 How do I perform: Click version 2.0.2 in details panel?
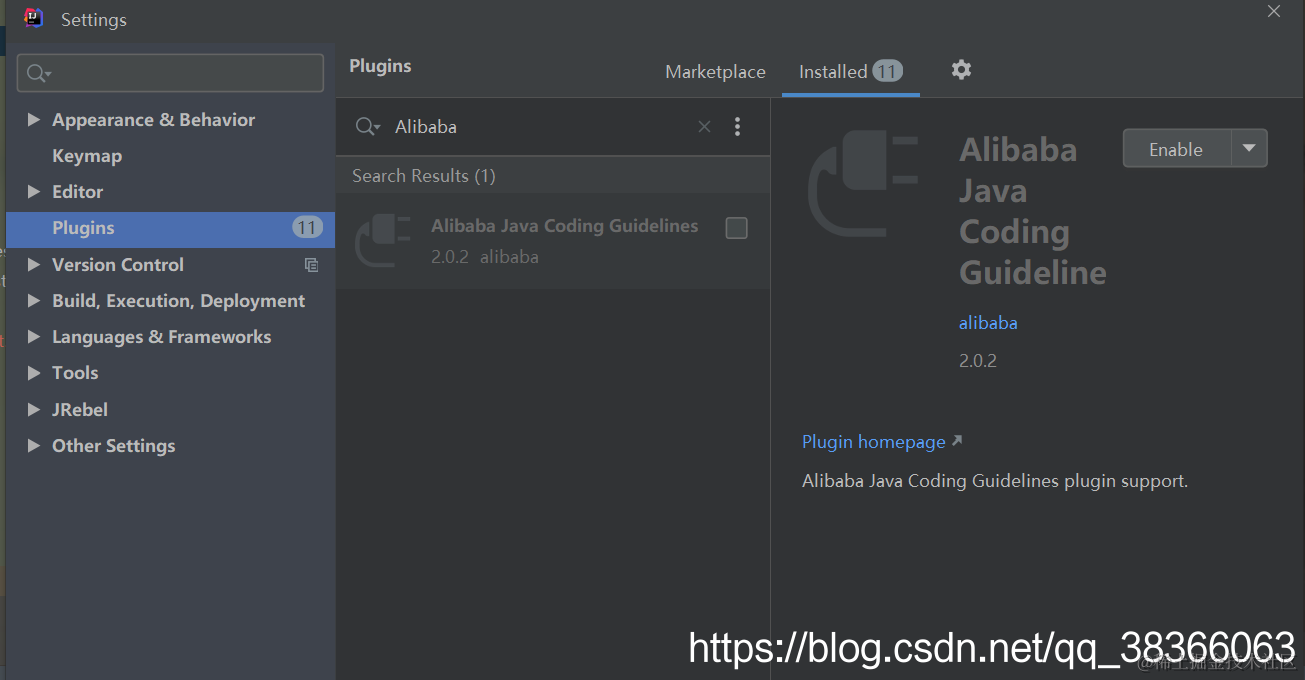[x=978, y=361]
